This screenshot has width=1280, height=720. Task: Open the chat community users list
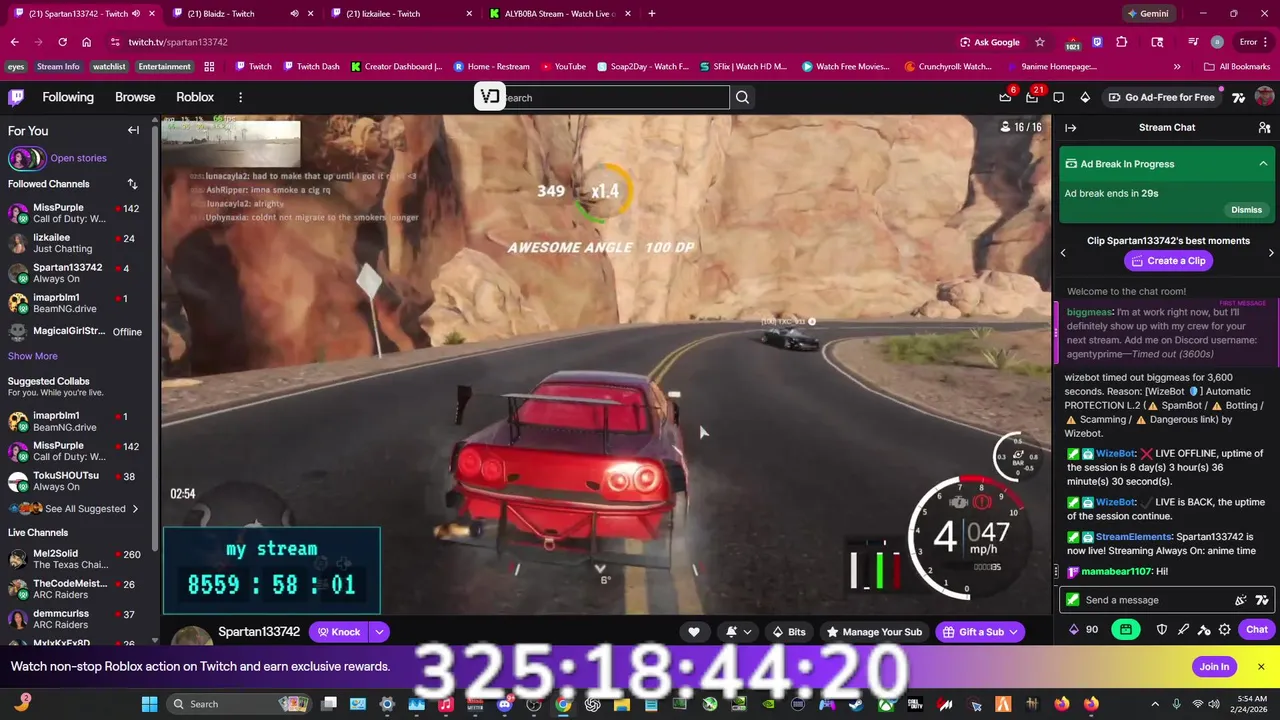click(1264, 127)
